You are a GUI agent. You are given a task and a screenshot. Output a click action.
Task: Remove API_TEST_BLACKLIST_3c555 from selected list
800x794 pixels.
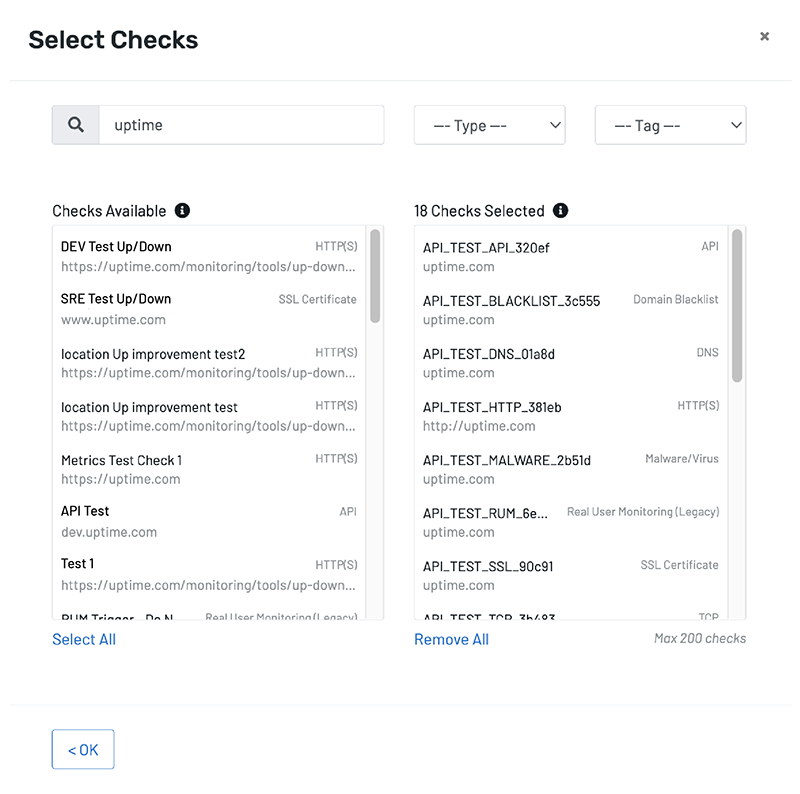point(571,310)
